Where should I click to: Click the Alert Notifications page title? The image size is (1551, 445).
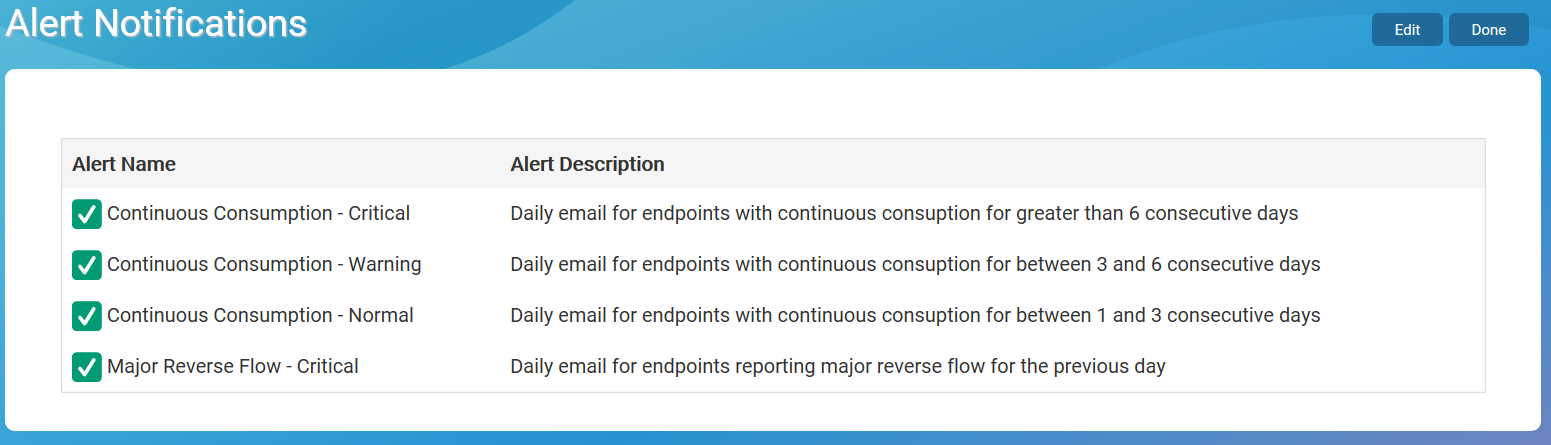click(156, 24)
